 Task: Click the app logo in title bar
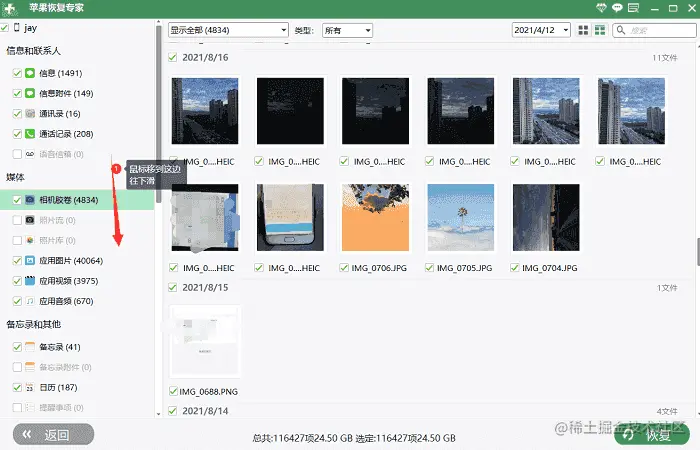(x=9, y=8)
